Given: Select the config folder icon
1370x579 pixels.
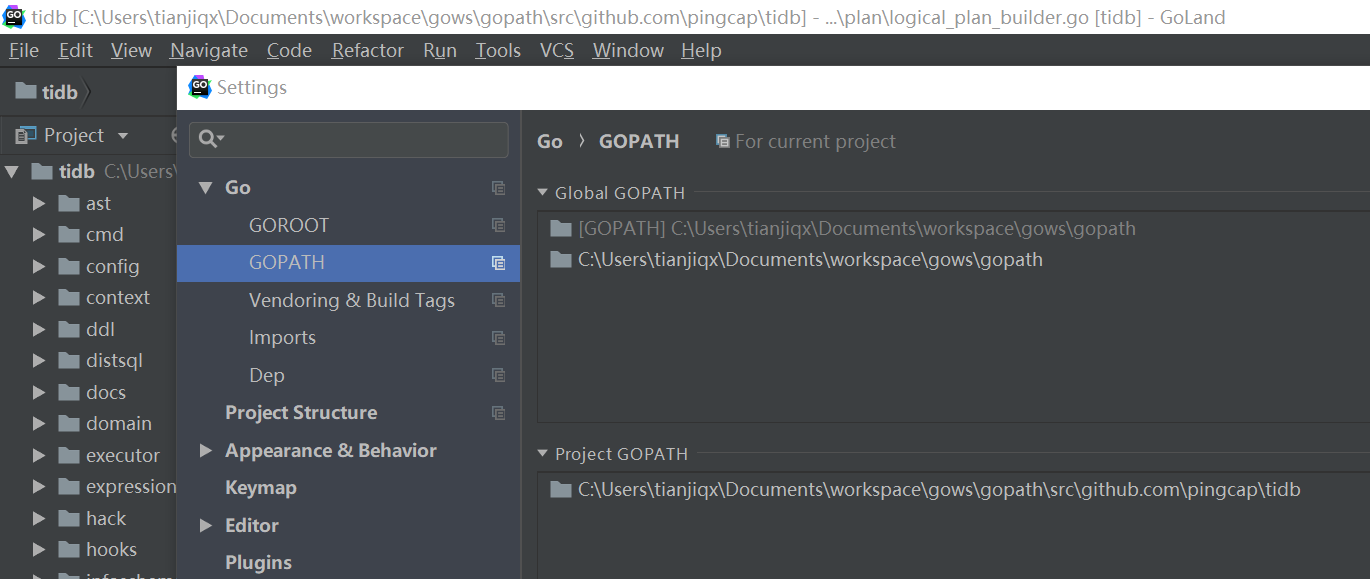Looking at the screenshot, I should [69, 266].
